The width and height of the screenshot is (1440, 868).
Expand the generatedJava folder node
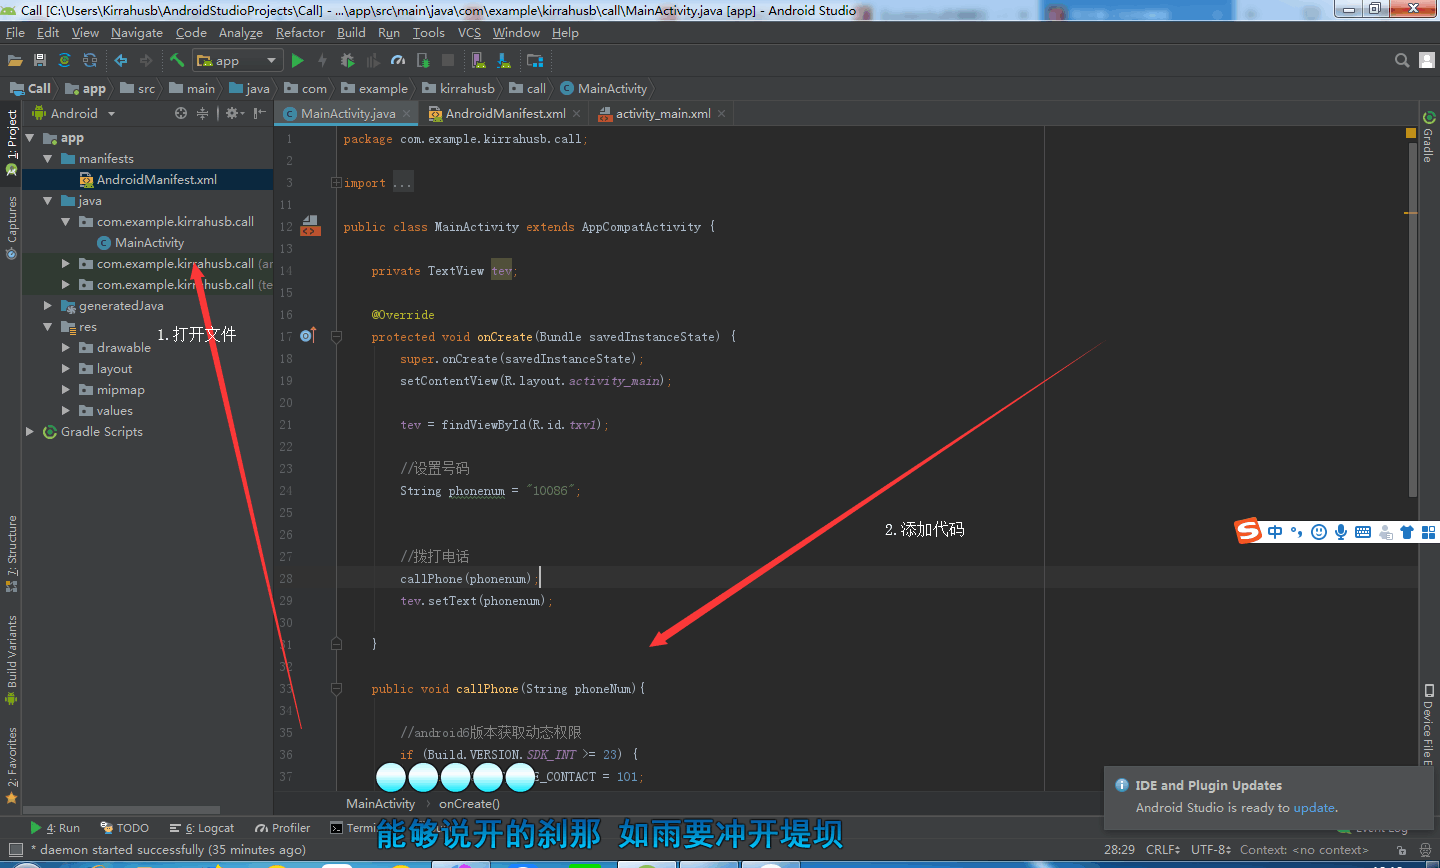[48, 306]
